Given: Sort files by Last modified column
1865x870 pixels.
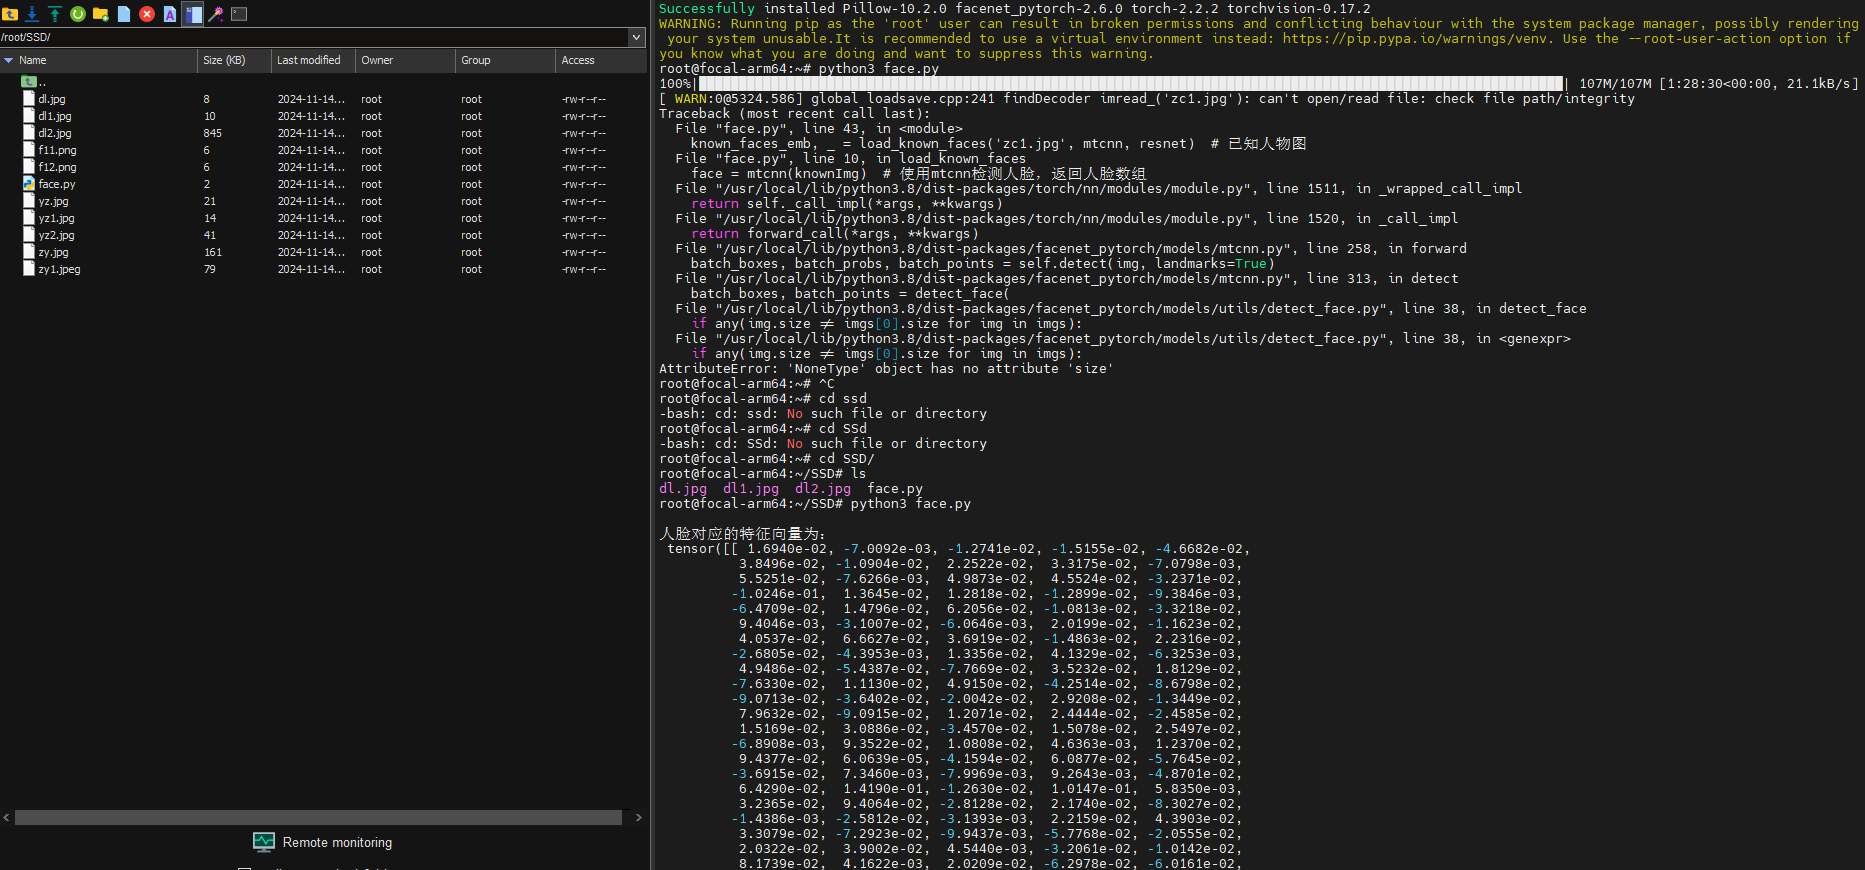Looking at the screenshot, I should coord(308,61).
